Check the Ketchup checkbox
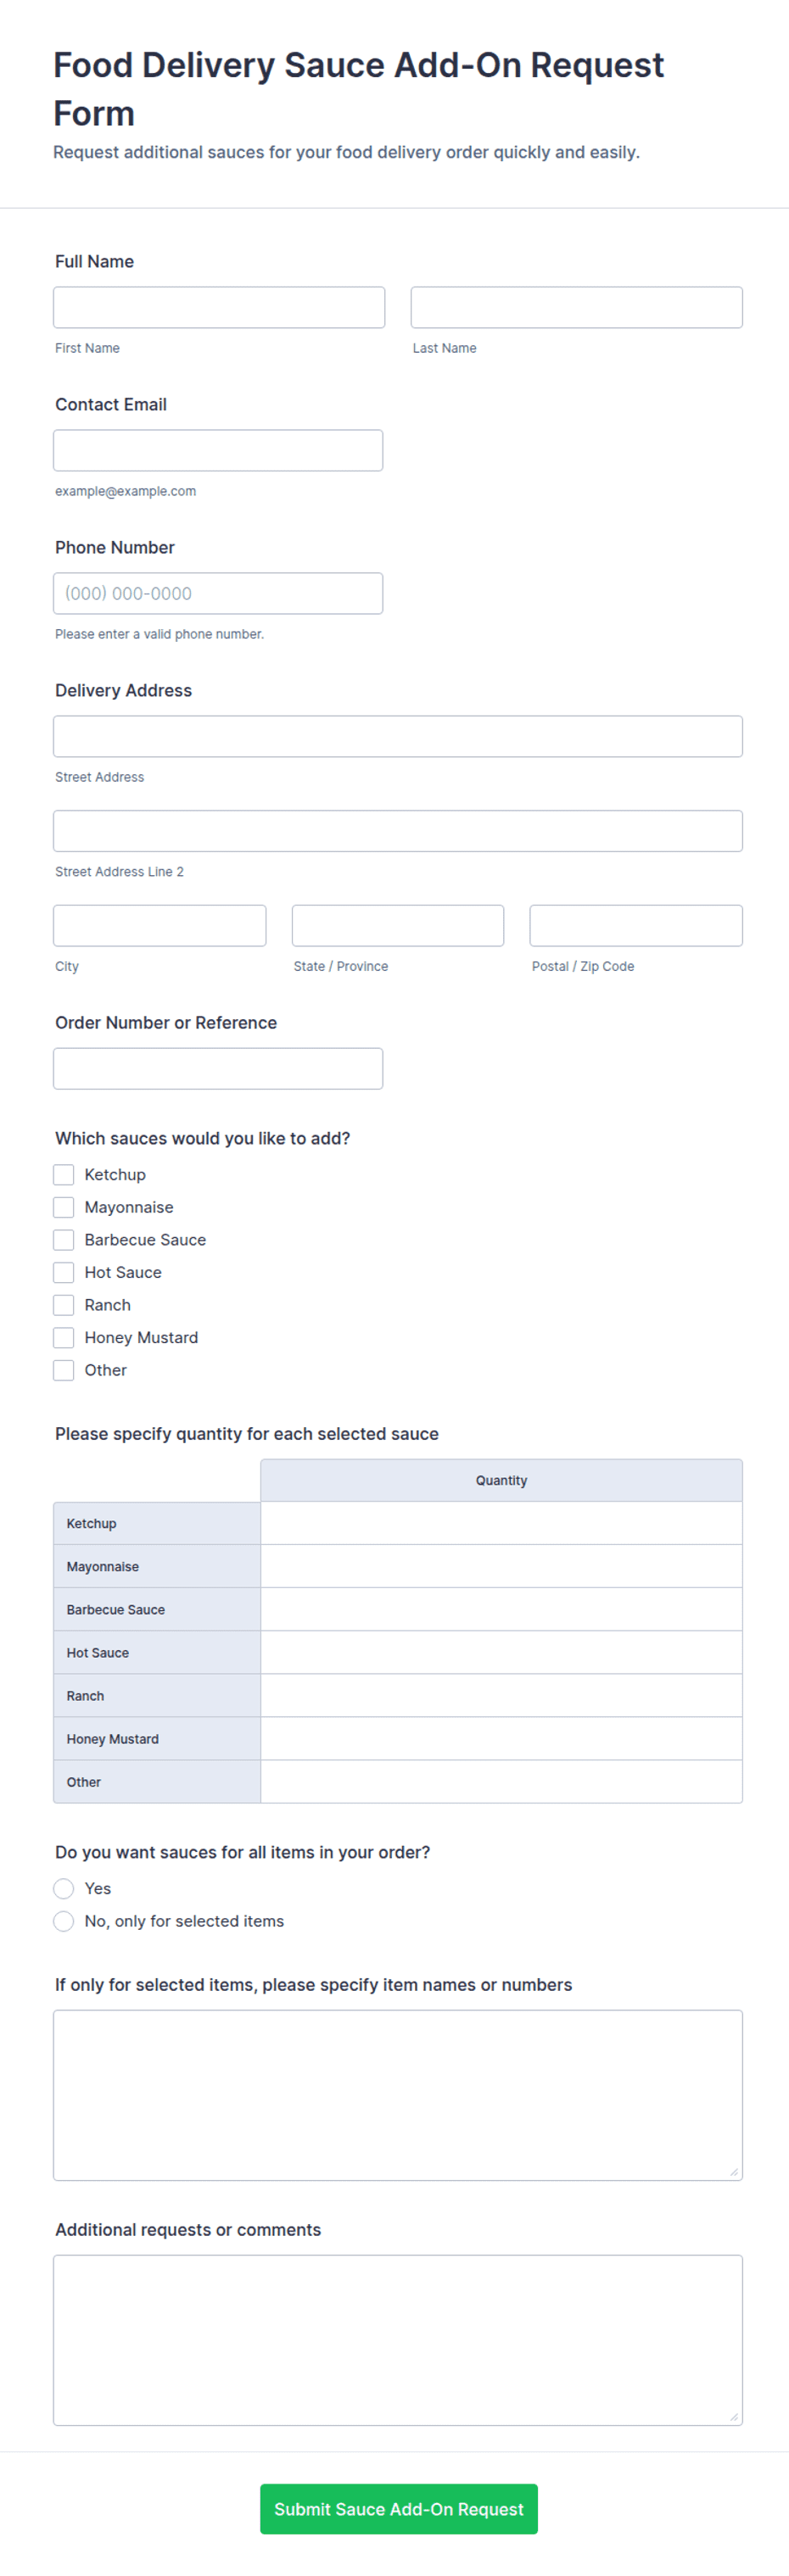Viewport: 789px width, 2576px height. 64,1174
